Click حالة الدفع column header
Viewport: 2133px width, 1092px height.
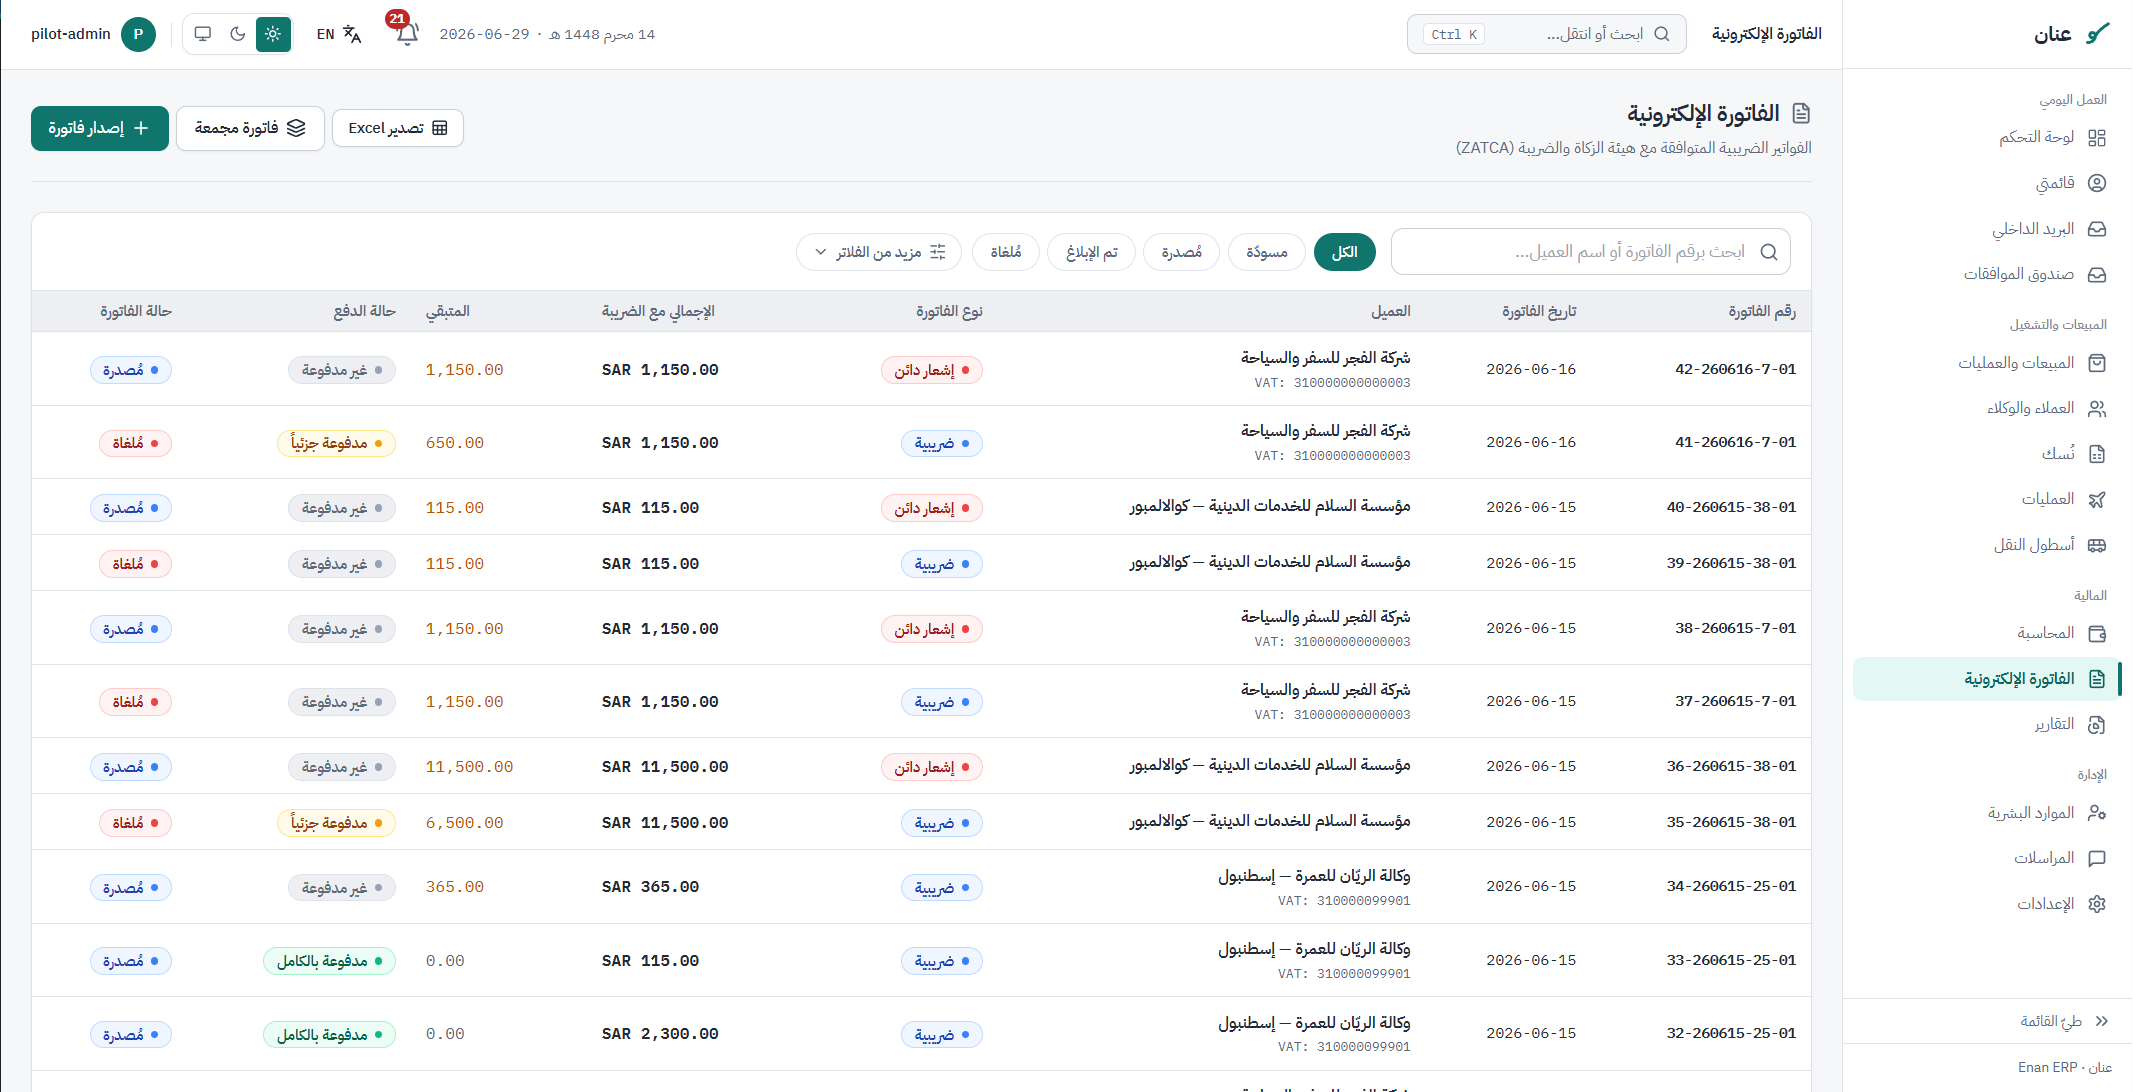(365, 311)
